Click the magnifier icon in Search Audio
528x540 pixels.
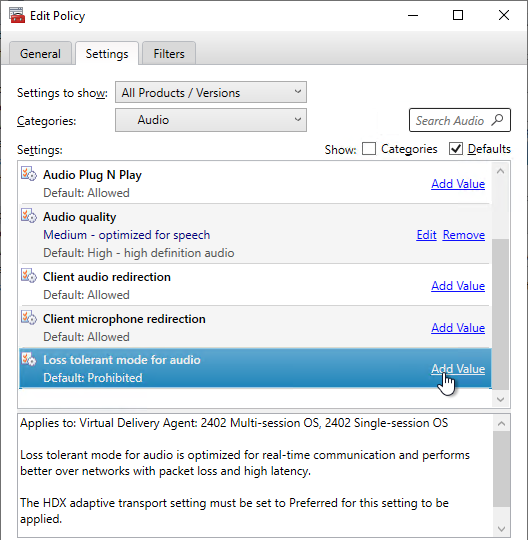pos(498,120)
